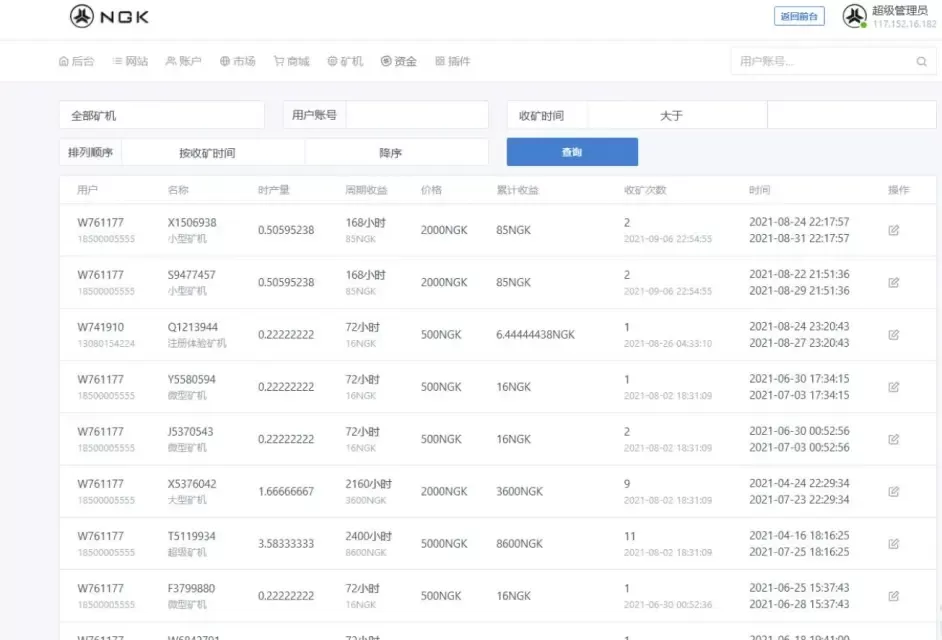The height and width of the screenshot is (640, 942).
Task: Click the 时产量 column header
Action: [x=273, y=190]
